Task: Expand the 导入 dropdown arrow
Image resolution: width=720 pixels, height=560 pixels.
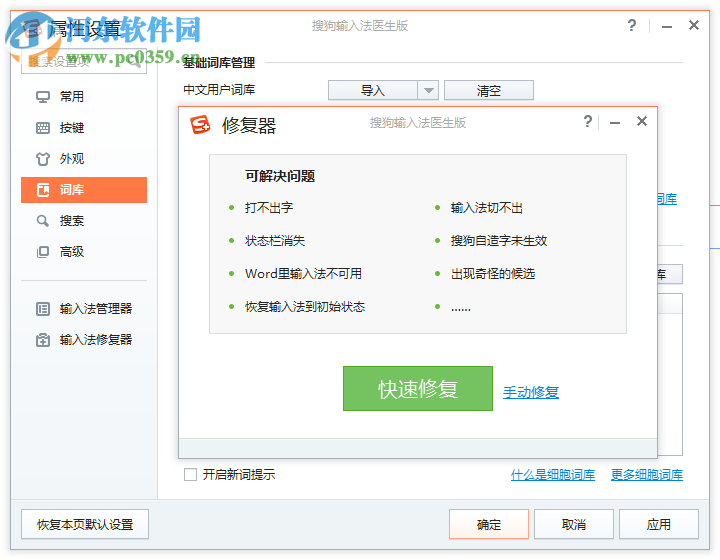Action: 428,90
